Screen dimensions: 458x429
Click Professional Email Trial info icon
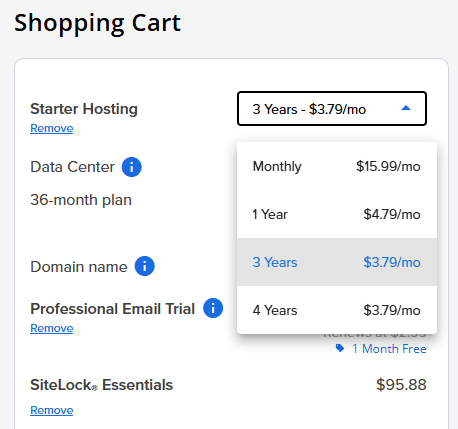(213, 308)
